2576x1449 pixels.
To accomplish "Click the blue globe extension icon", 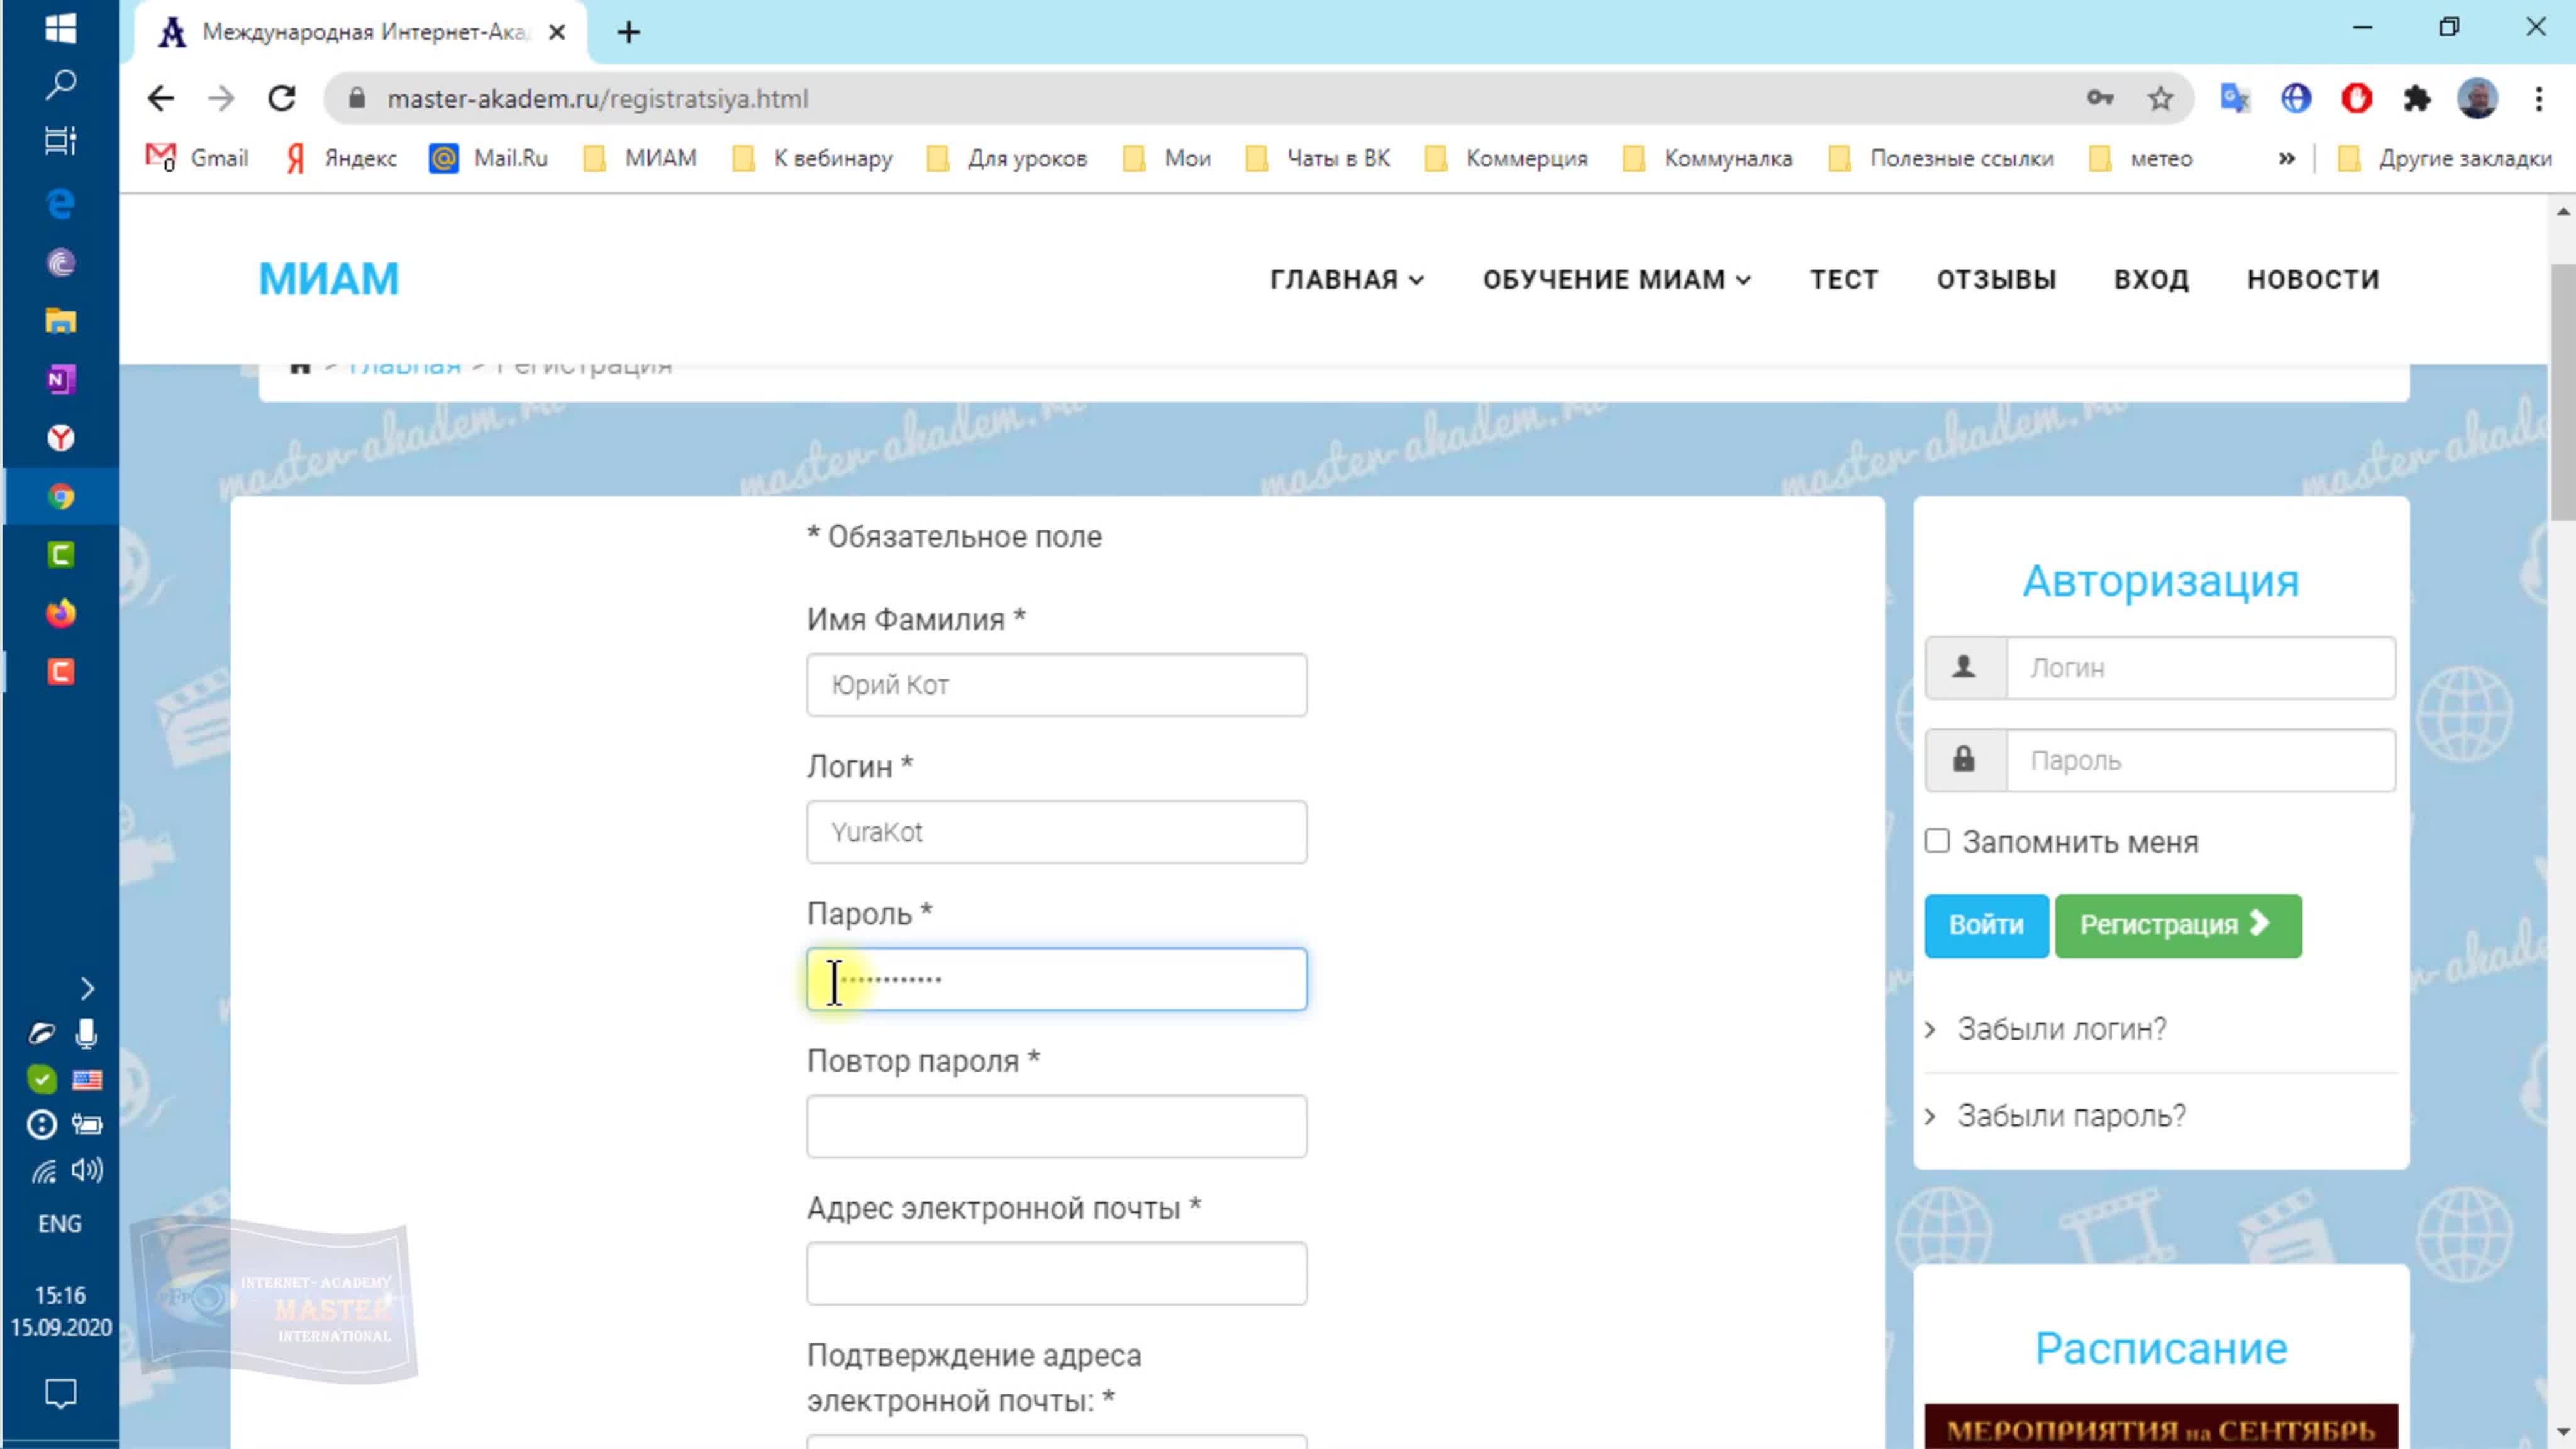I will click(2296, 98).
